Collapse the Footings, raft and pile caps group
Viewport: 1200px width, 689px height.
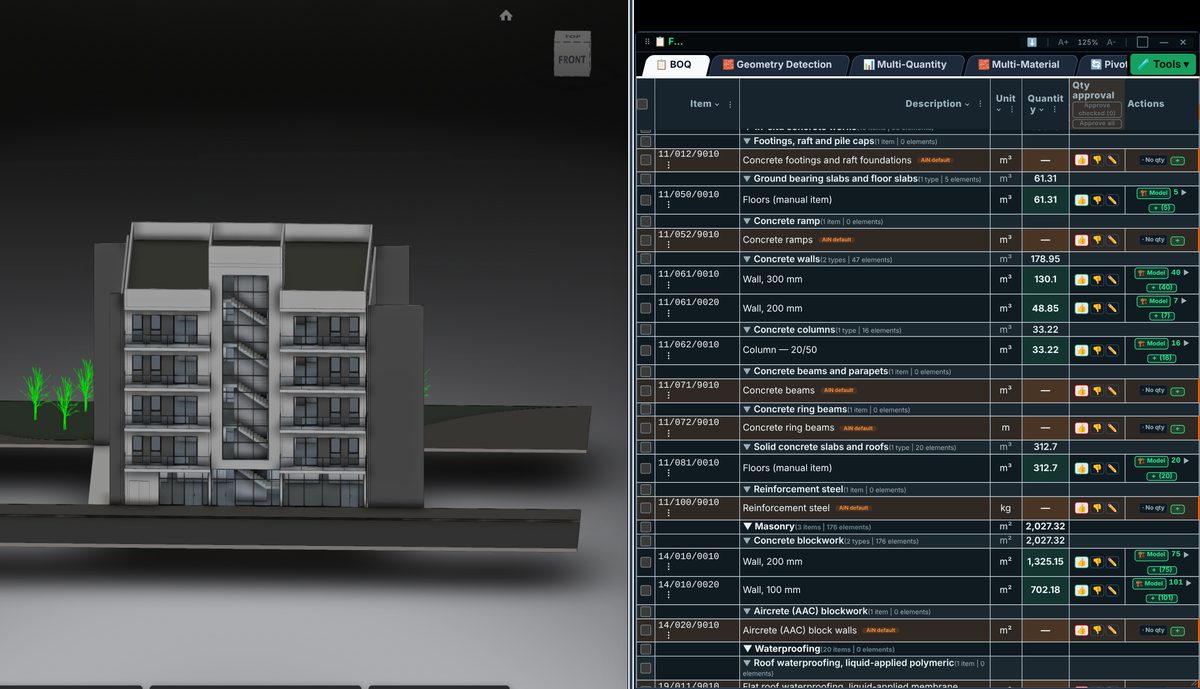747,142
